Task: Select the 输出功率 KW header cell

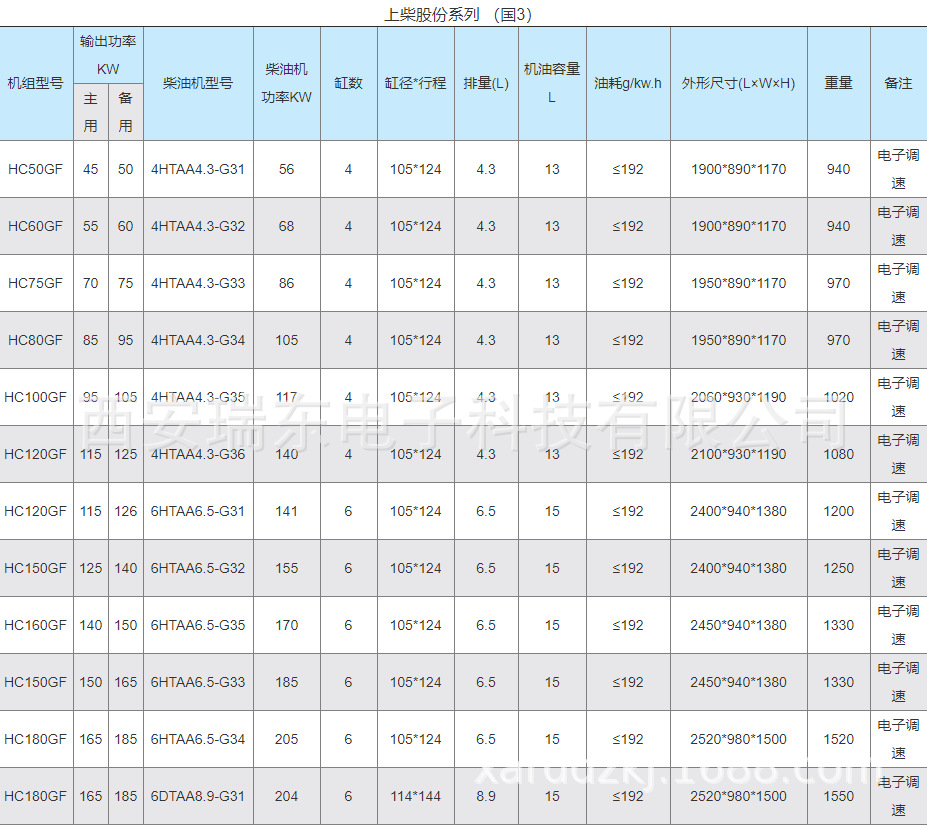Action: [x=108, y=55]
